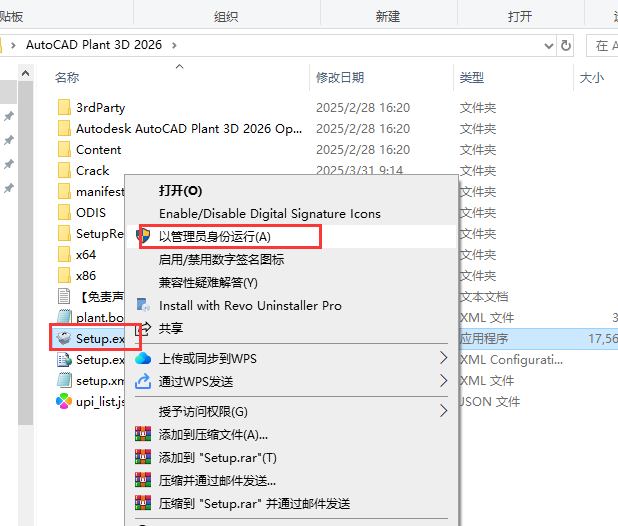
Task: Click the WPS send arrow icon
Action: pos(143,381)
